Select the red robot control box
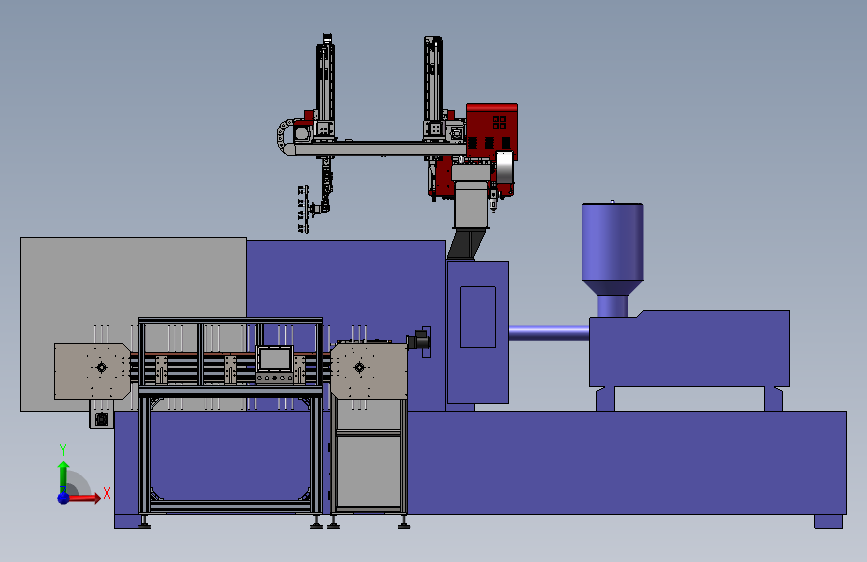 click(492, 131)
